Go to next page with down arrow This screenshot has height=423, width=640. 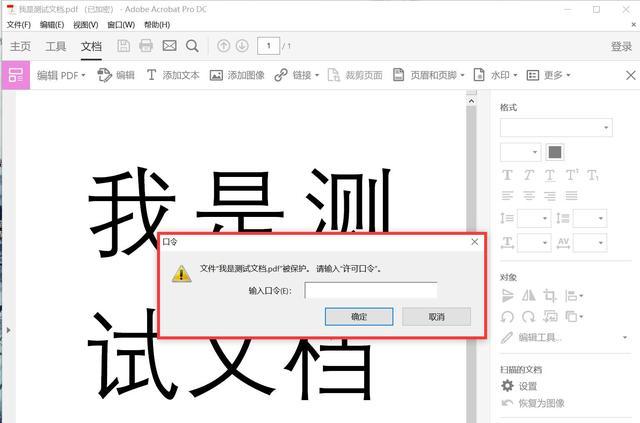click(x=242, y=46)
